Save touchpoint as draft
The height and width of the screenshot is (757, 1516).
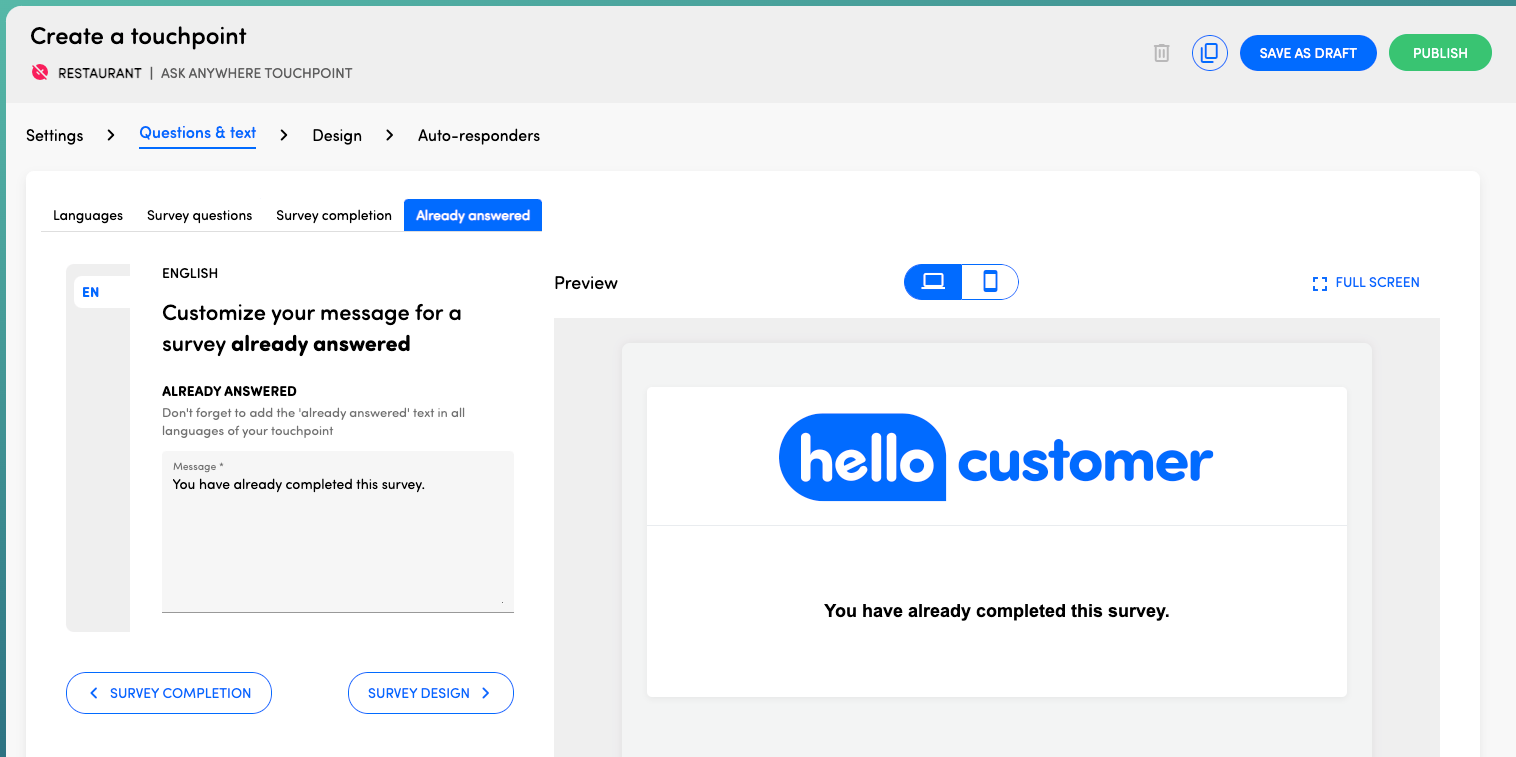pos(1308,53)
